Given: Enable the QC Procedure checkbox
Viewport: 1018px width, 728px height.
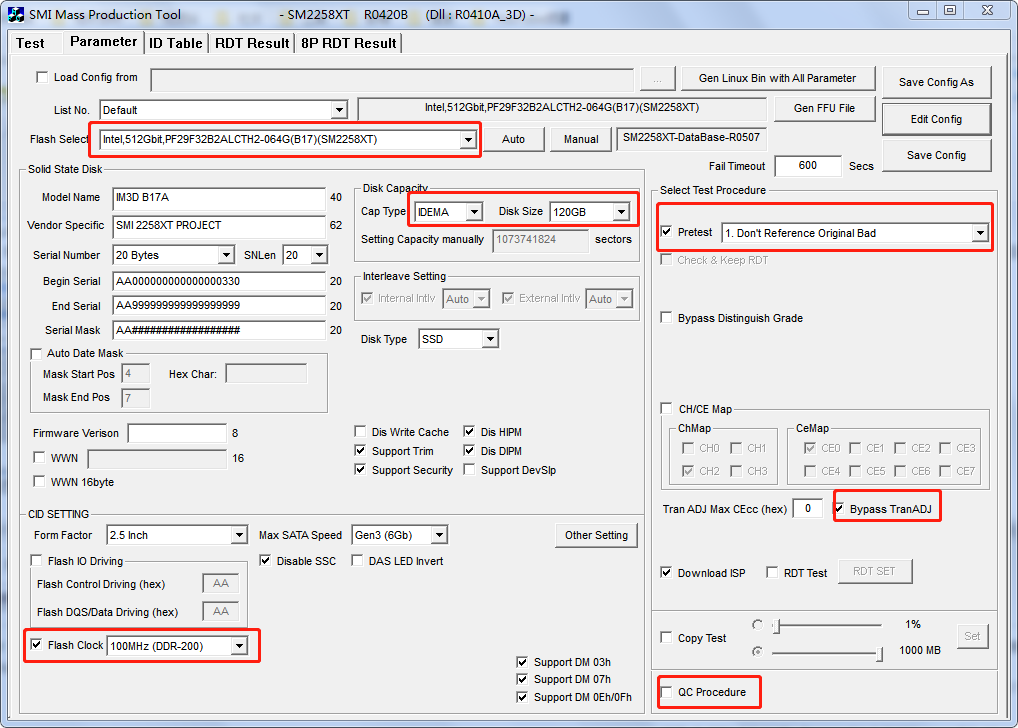Looking at the screenshot, I should [x=666, y=692].
